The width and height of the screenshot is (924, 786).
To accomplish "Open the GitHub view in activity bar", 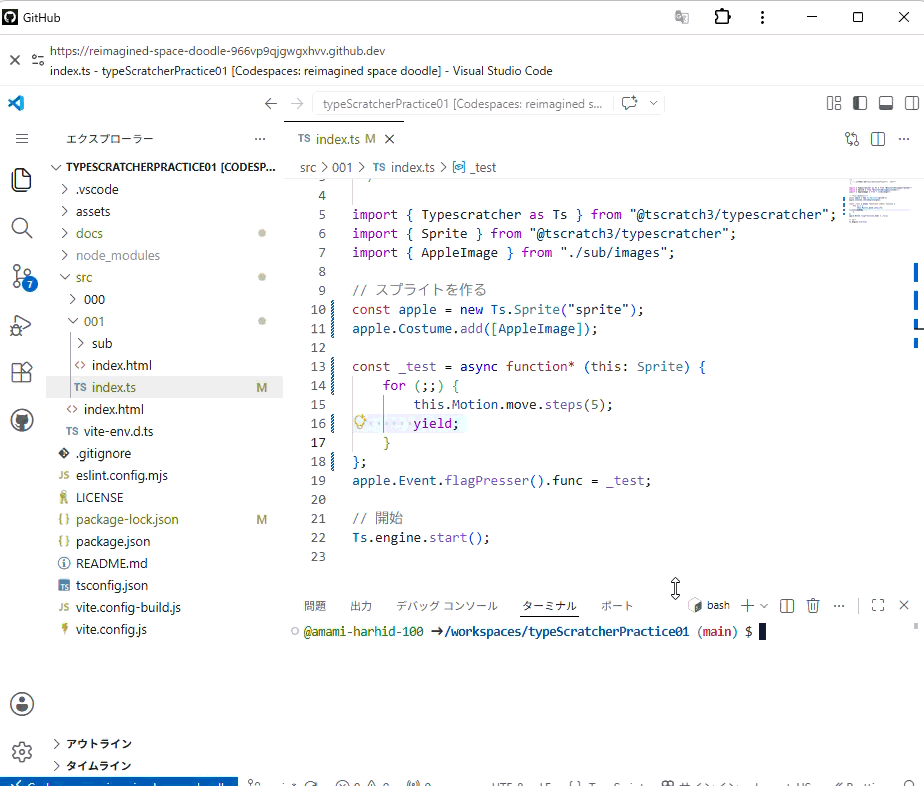I will click(22, 420).
